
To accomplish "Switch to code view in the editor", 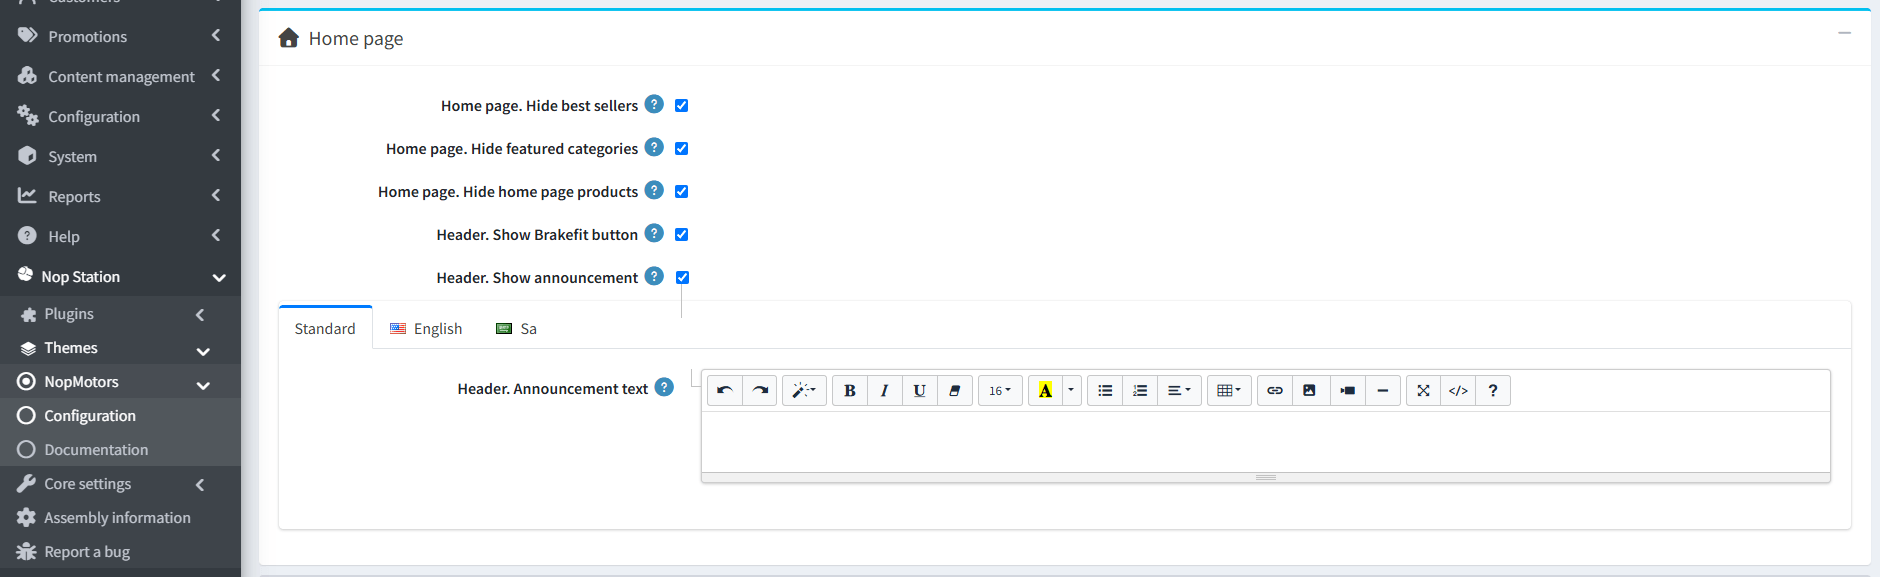I will [1458, 391].
